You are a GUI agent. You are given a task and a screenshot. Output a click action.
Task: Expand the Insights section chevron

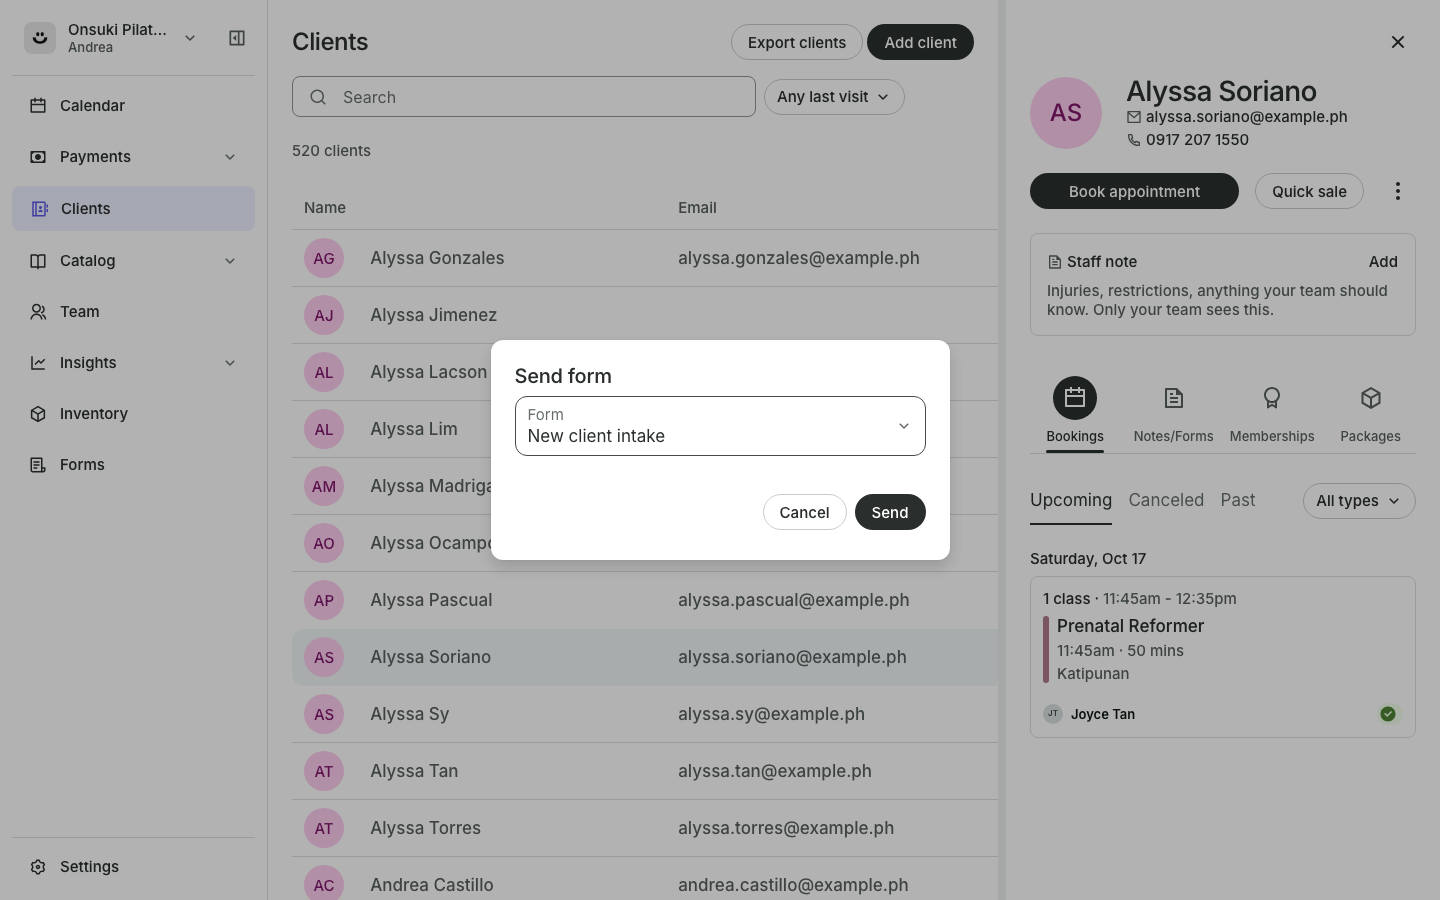tap(230, 363)
